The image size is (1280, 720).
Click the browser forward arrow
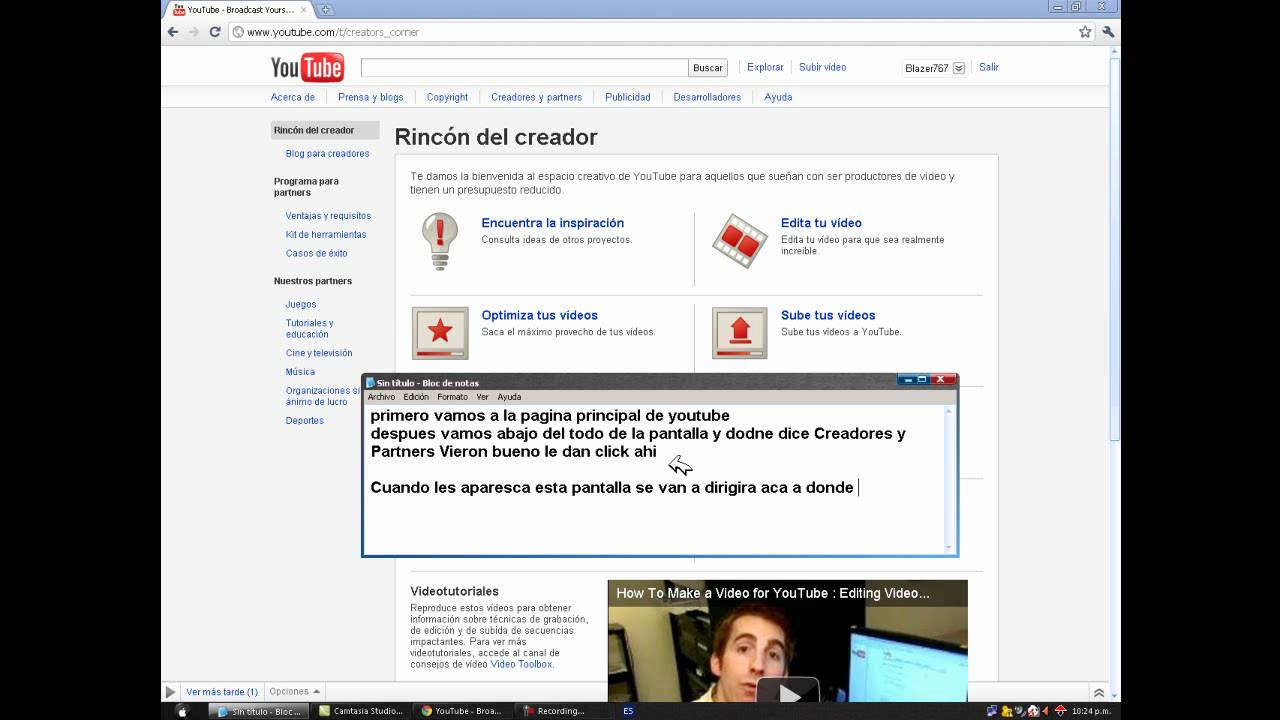[x=193, y=32]
